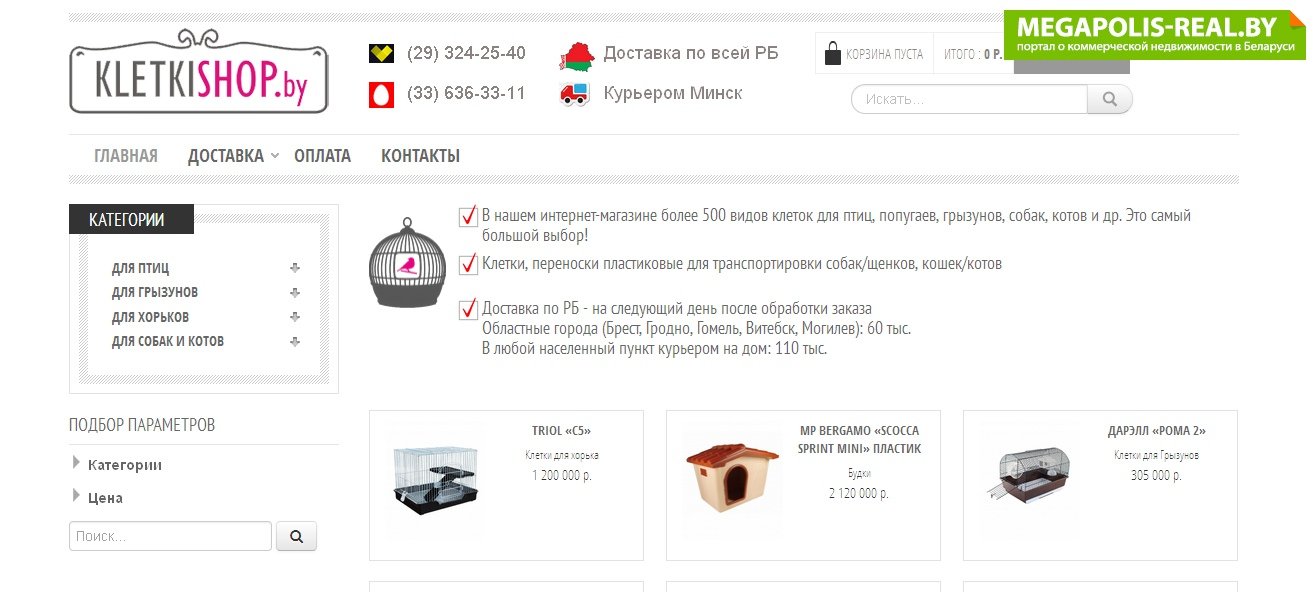The image size is (1316, 592).
Task: Go to the Оплата menu item
Action: pyautogui.click(x=322, y=156)
